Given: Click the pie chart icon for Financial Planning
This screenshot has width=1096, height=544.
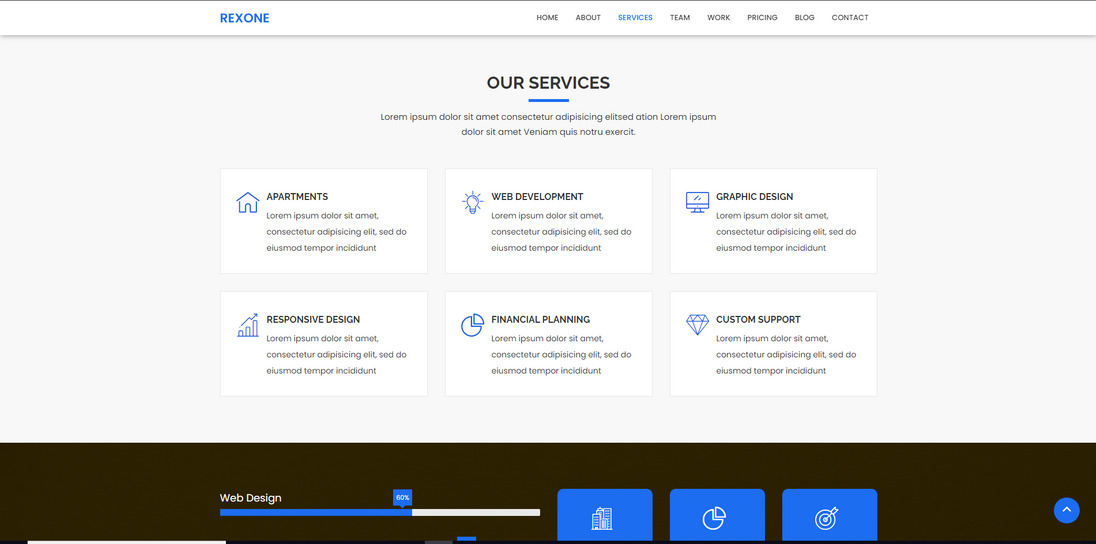Looking at the screenshot, I should [x=472, y=325].
